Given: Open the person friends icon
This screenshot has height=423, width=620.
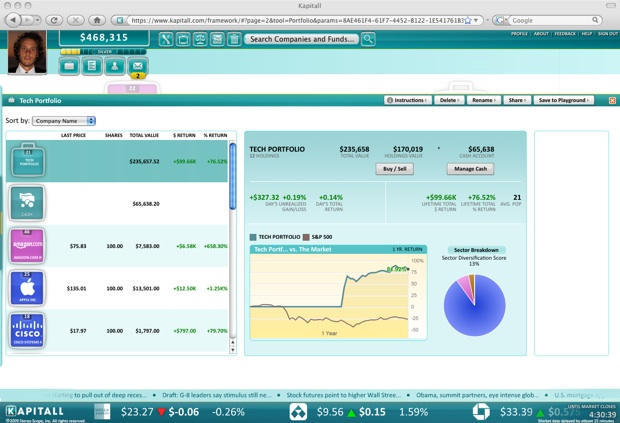Looking at the screenshot, I should (115, 66).
